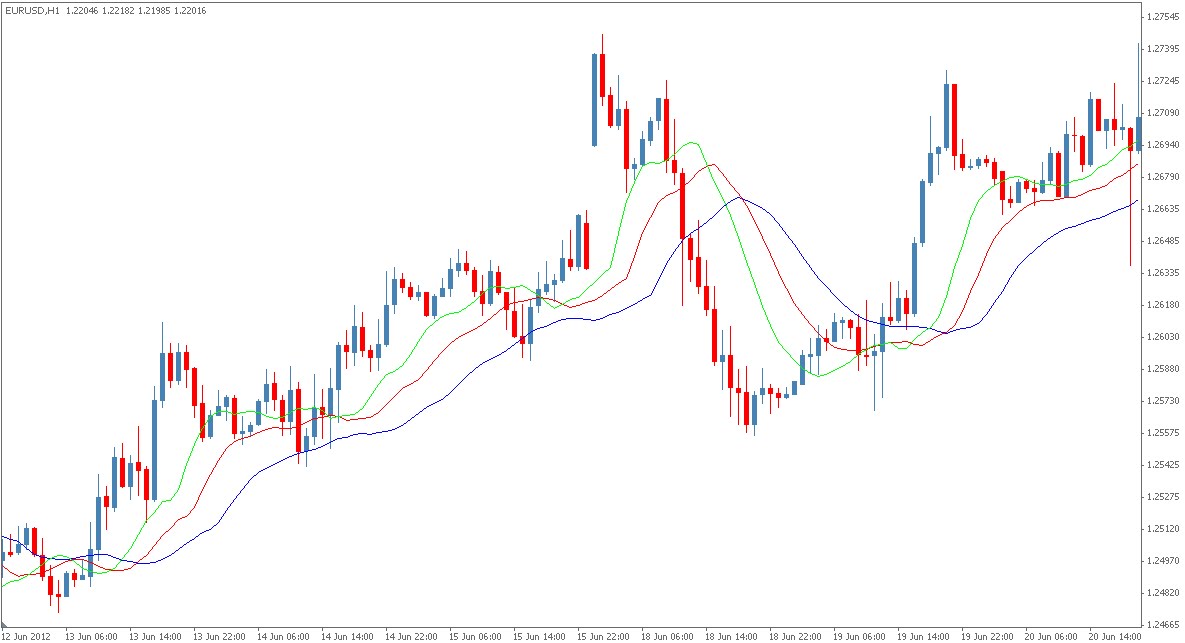Click the EURUSD,H1 chart title text
The image size is (1185, 643).
[x=32, y=11]
